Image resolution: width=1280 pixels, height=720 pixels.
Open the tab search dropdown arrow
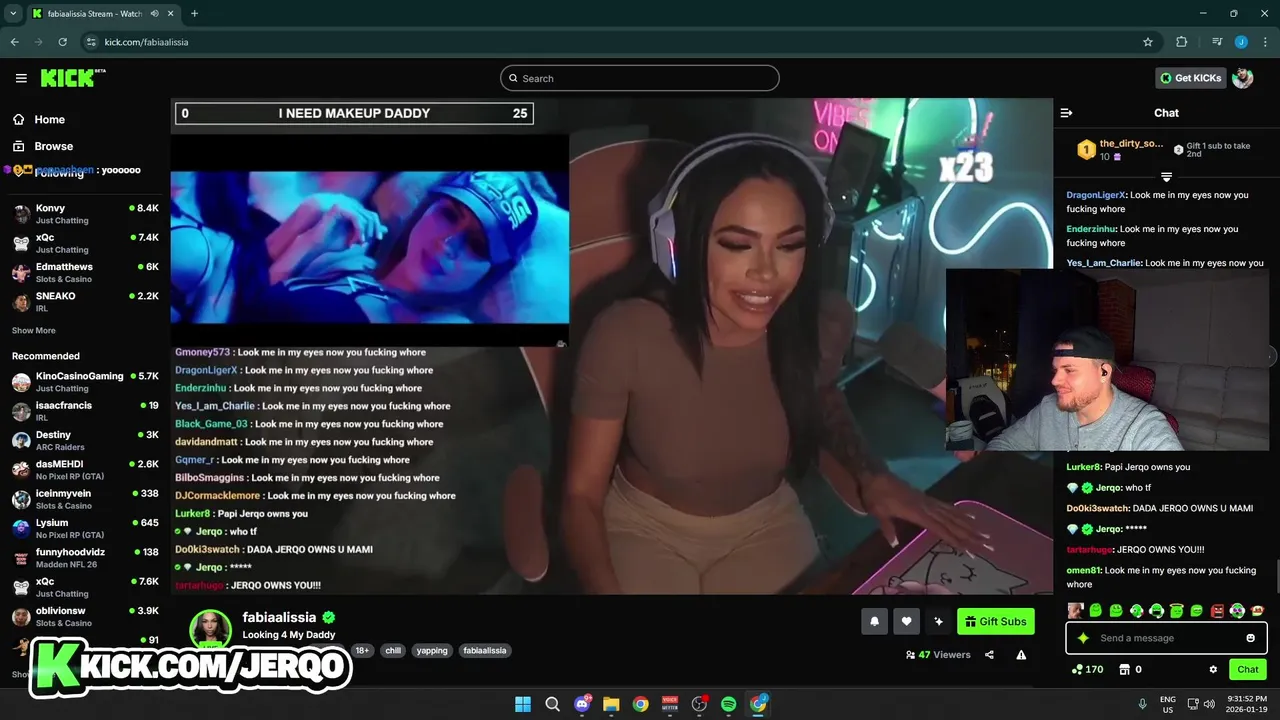(13, 14)
